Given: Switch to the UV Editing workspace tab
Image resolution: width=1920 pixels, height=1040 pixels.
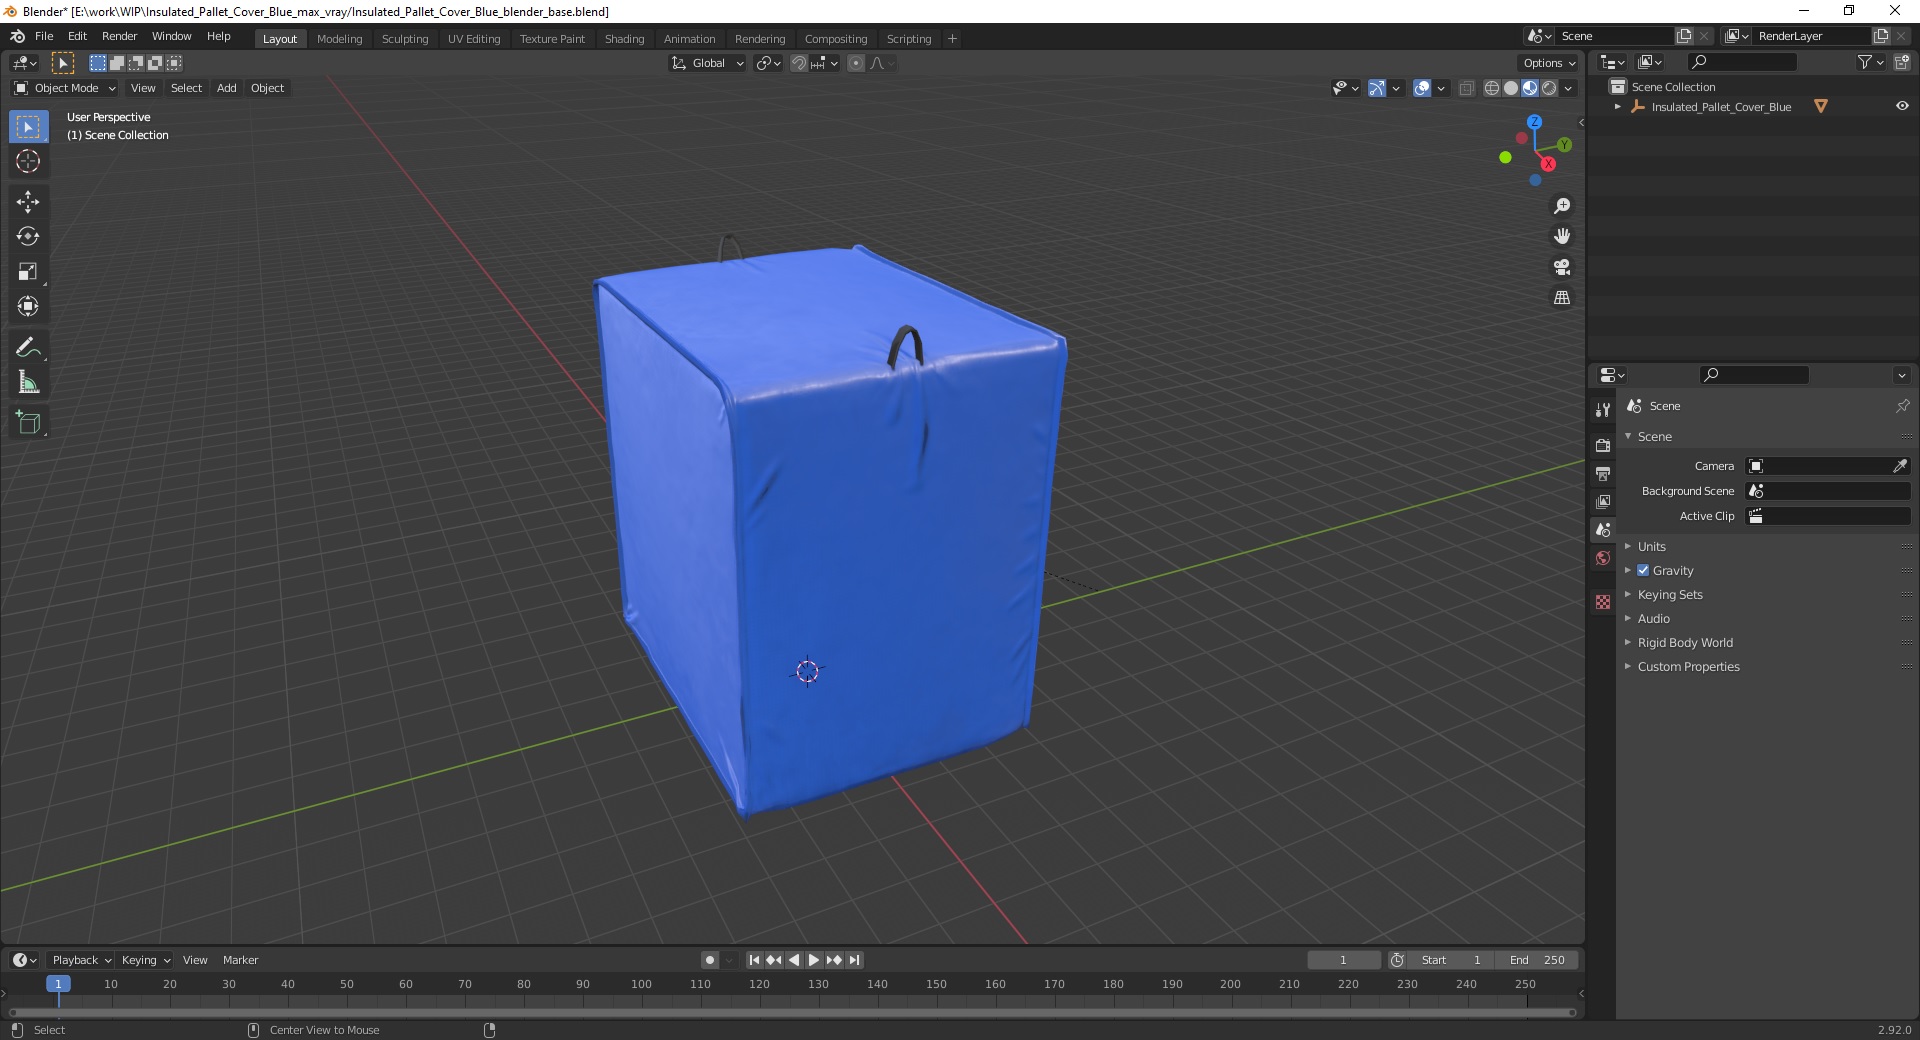Looking at the screenshot, I should coord(474,39).
